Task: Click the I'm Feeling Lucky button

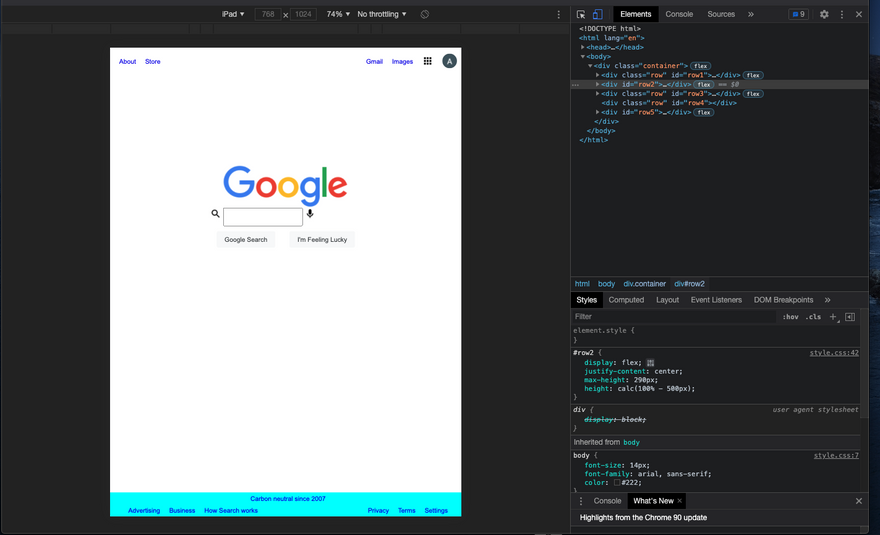Action: coord(322,240)
